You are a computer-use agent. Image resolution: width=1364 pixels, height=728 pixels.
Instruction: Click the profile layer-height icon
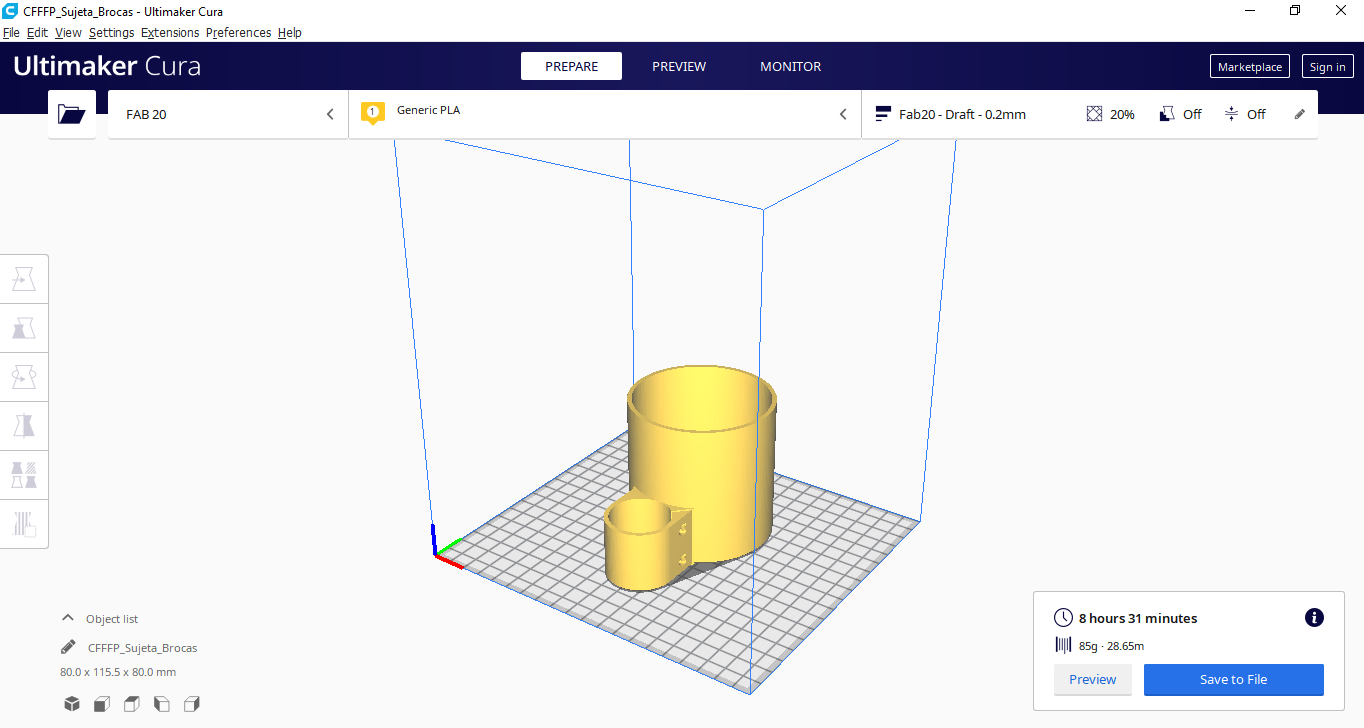883,114
